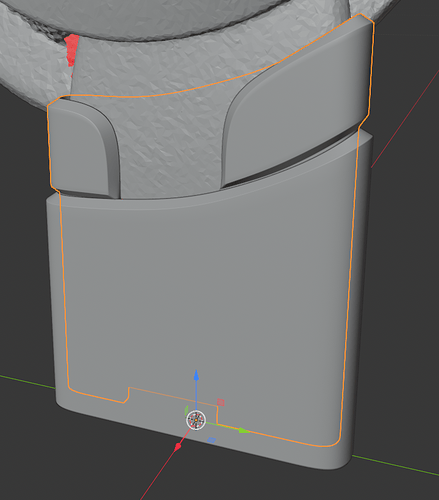Screen dimensions: 439x500
Task: Click the blue square plane handle of gizmo
Action: [211, 440]
